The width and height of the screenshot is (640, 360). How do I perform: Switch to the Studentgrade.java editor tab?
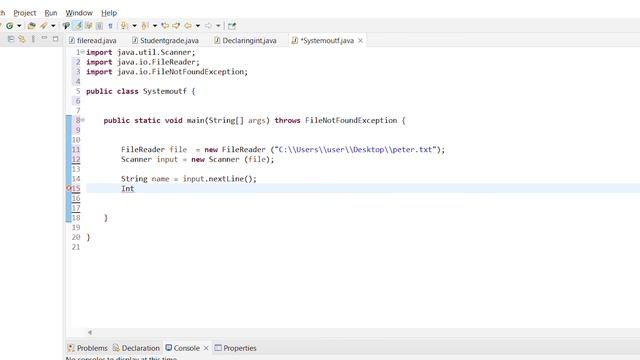(x=165, y=40)
